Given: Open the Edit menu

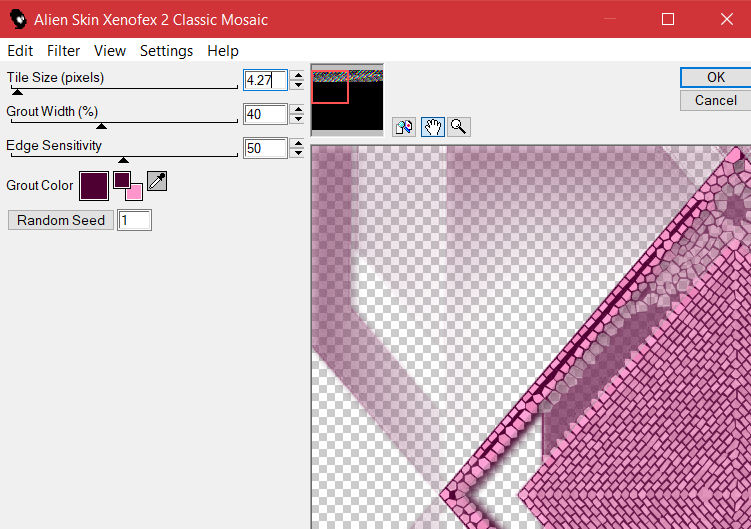Looking at the screenshot, I should coord(20,51).
